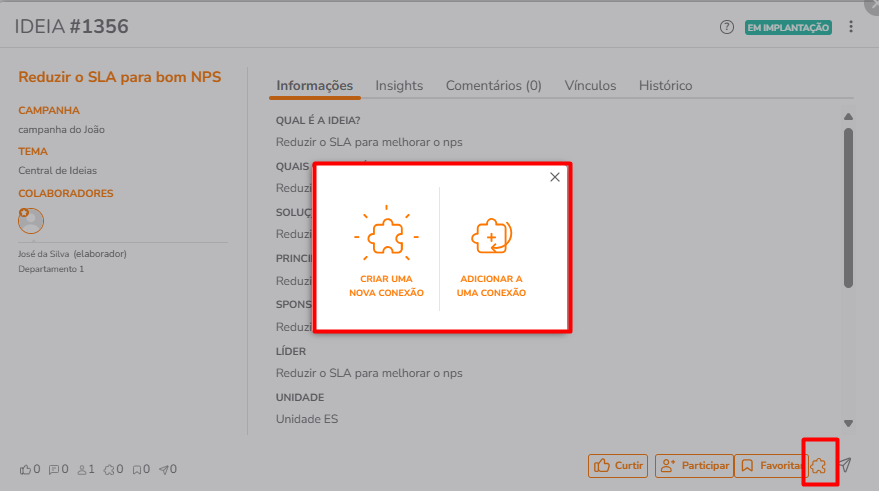Click the text Central de Ideias
The width and height of the screenshot is (879, 491).
pyautogui.click(x=58, y=170)
